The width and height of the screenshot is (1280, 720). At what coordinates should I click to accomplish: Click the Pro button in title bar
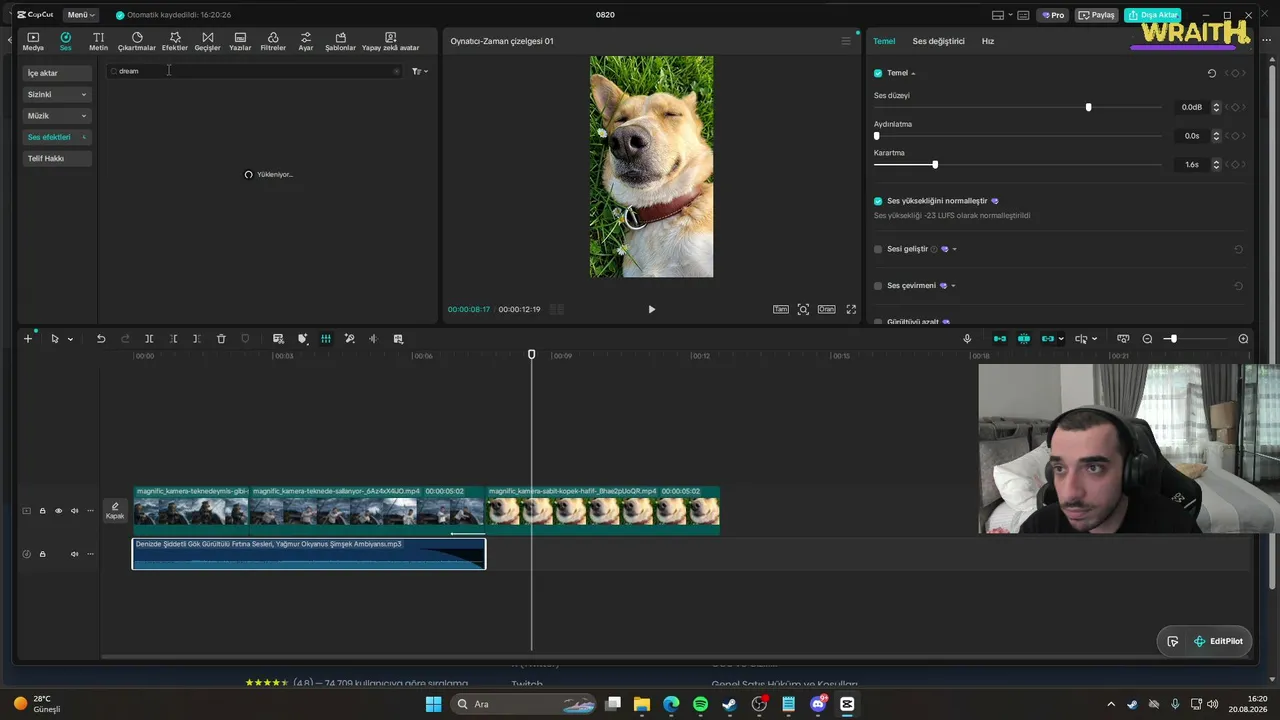[1052, 15]
